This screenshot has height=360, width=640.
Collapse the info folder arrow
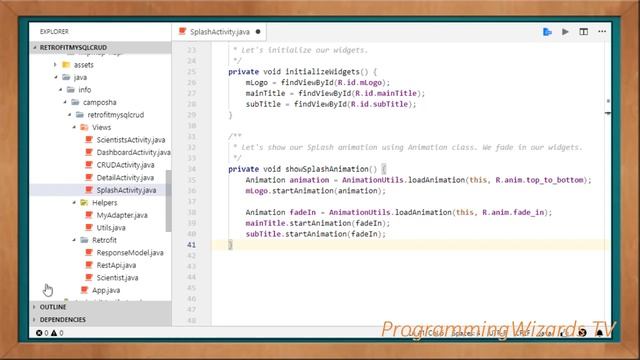click(60, 90)
